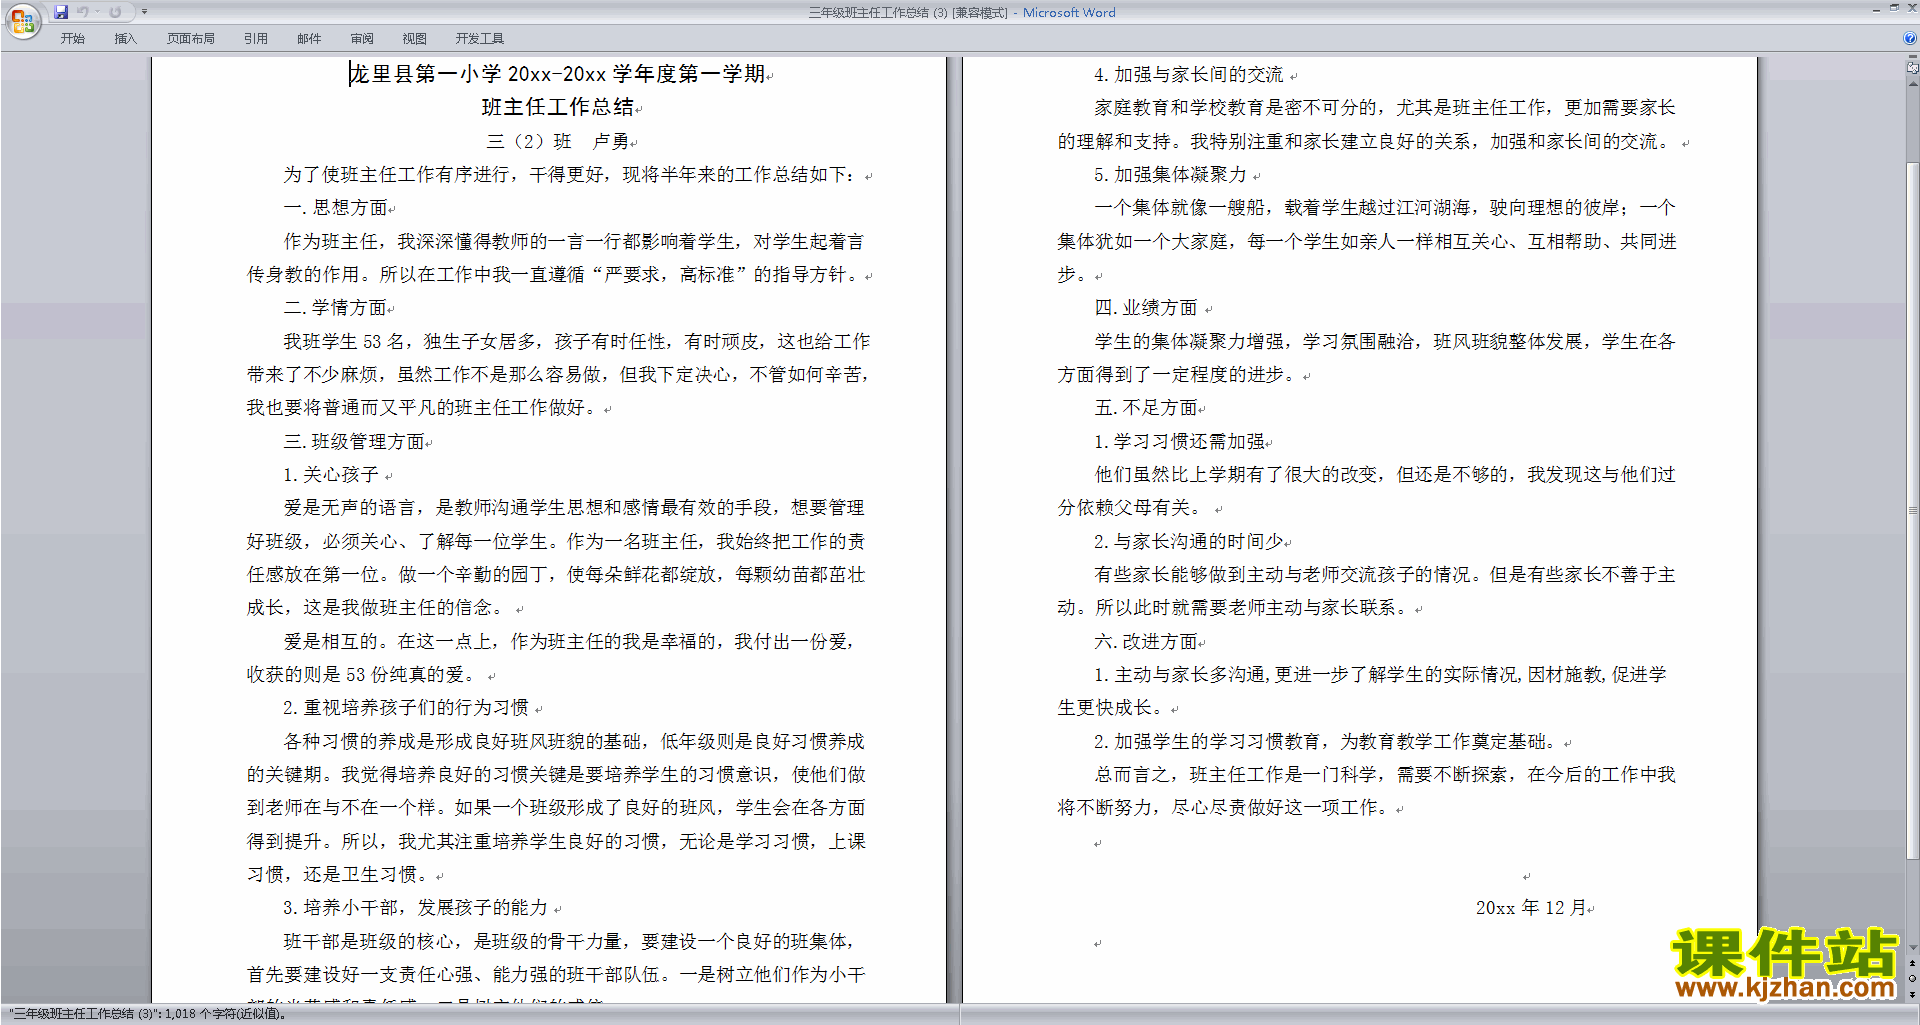
Task: Click the subheading 2.重视培养孩子们的行为习惯
Action: point(406,708)
